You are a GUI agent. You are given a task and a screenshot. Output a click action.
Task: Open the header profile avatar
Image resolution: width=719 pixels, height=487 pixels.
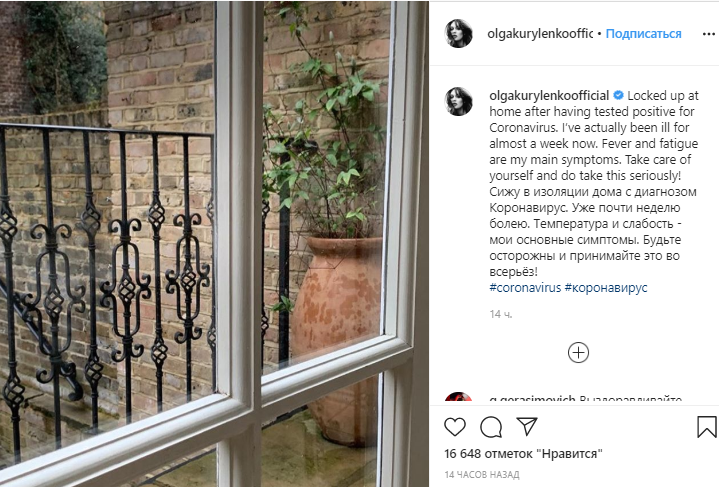click(x=459, y=33)
